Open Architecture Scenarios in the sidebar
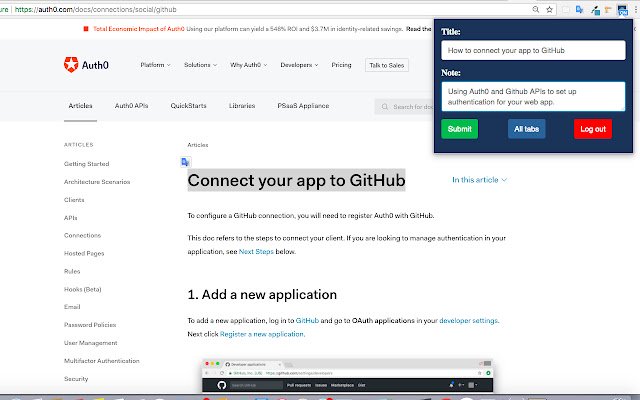640x400 pixels. point(97,182)
